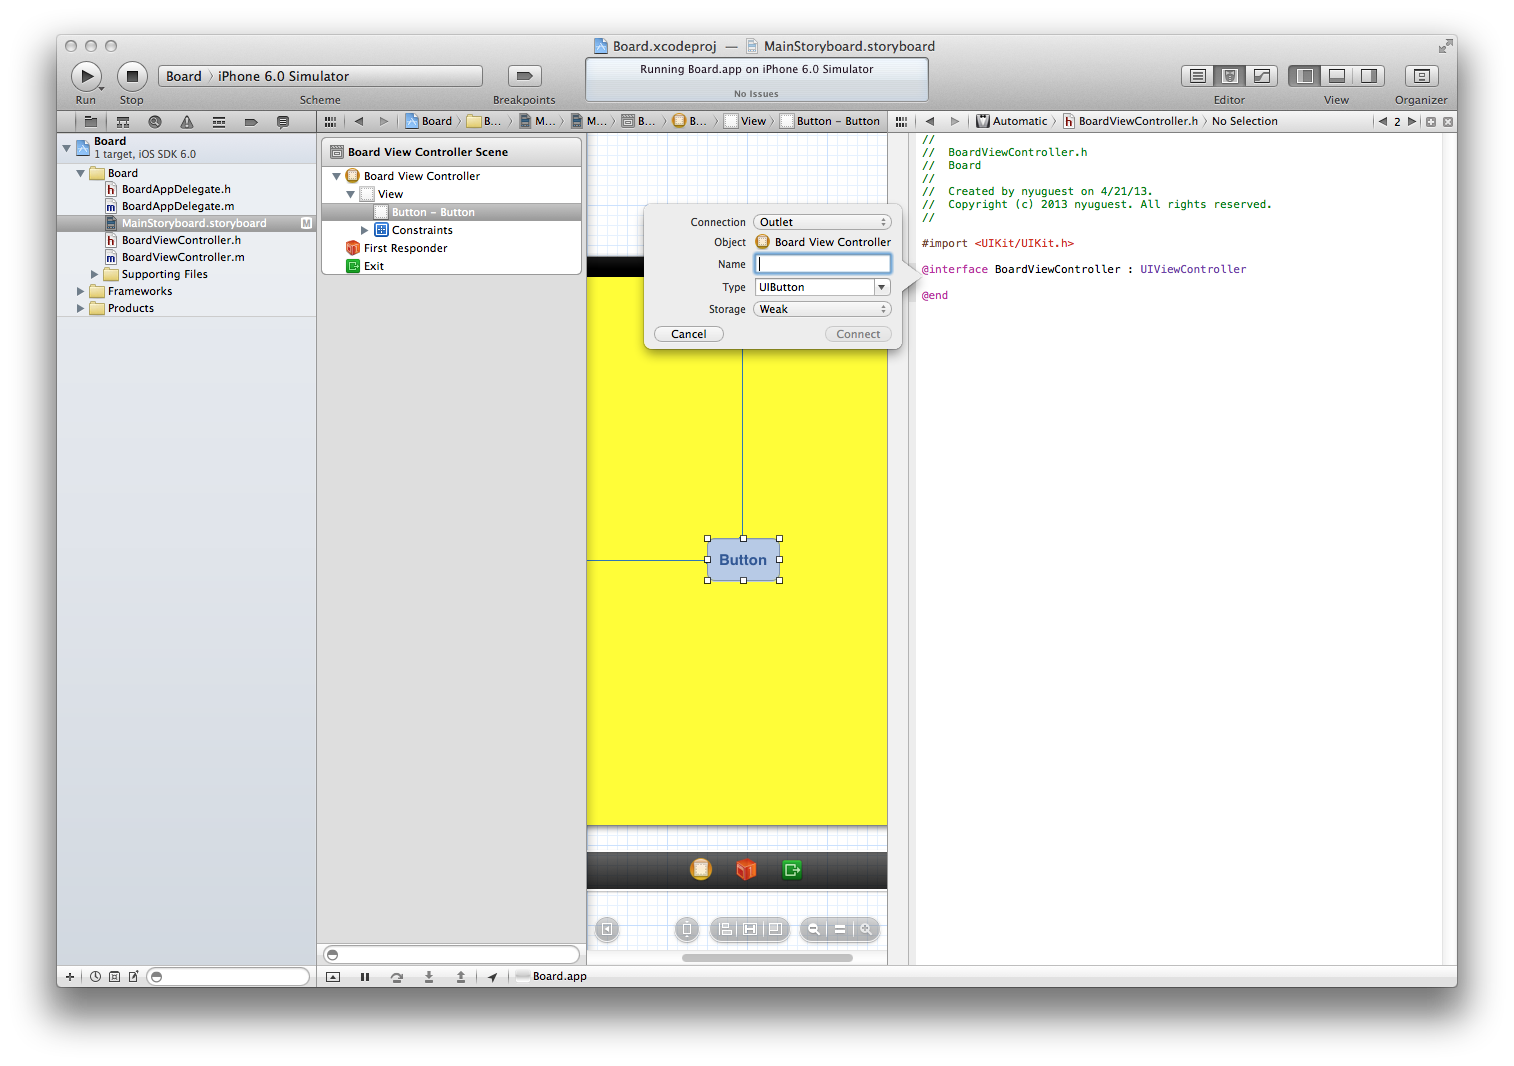The width and height of the screenshot is (1514, 1066).
Task: Click the green Exit icon in the dock
Action: tap(792, 869)
